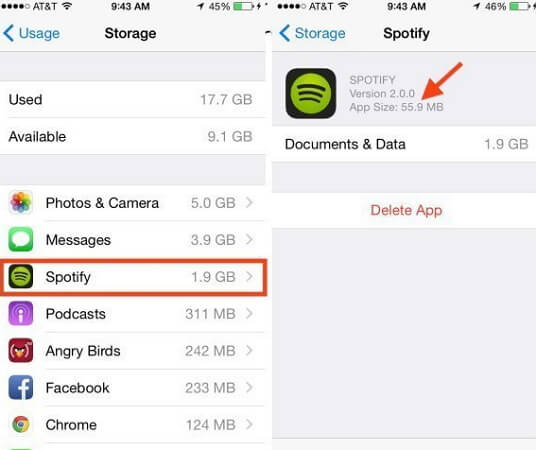Tap the Messages app icon
This screenshot has height=450, width=536.
(21, 239)
